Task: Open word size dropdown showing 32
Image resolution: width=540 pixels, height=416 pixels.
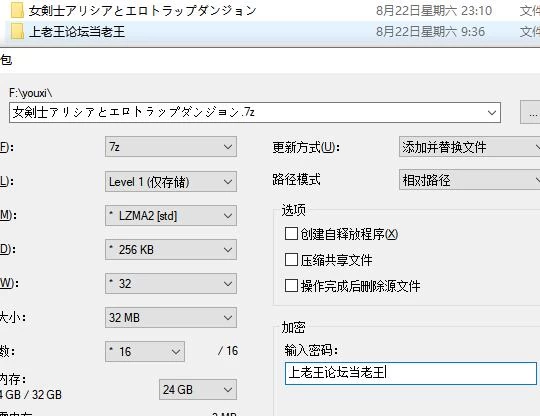Action: (171, 283)
